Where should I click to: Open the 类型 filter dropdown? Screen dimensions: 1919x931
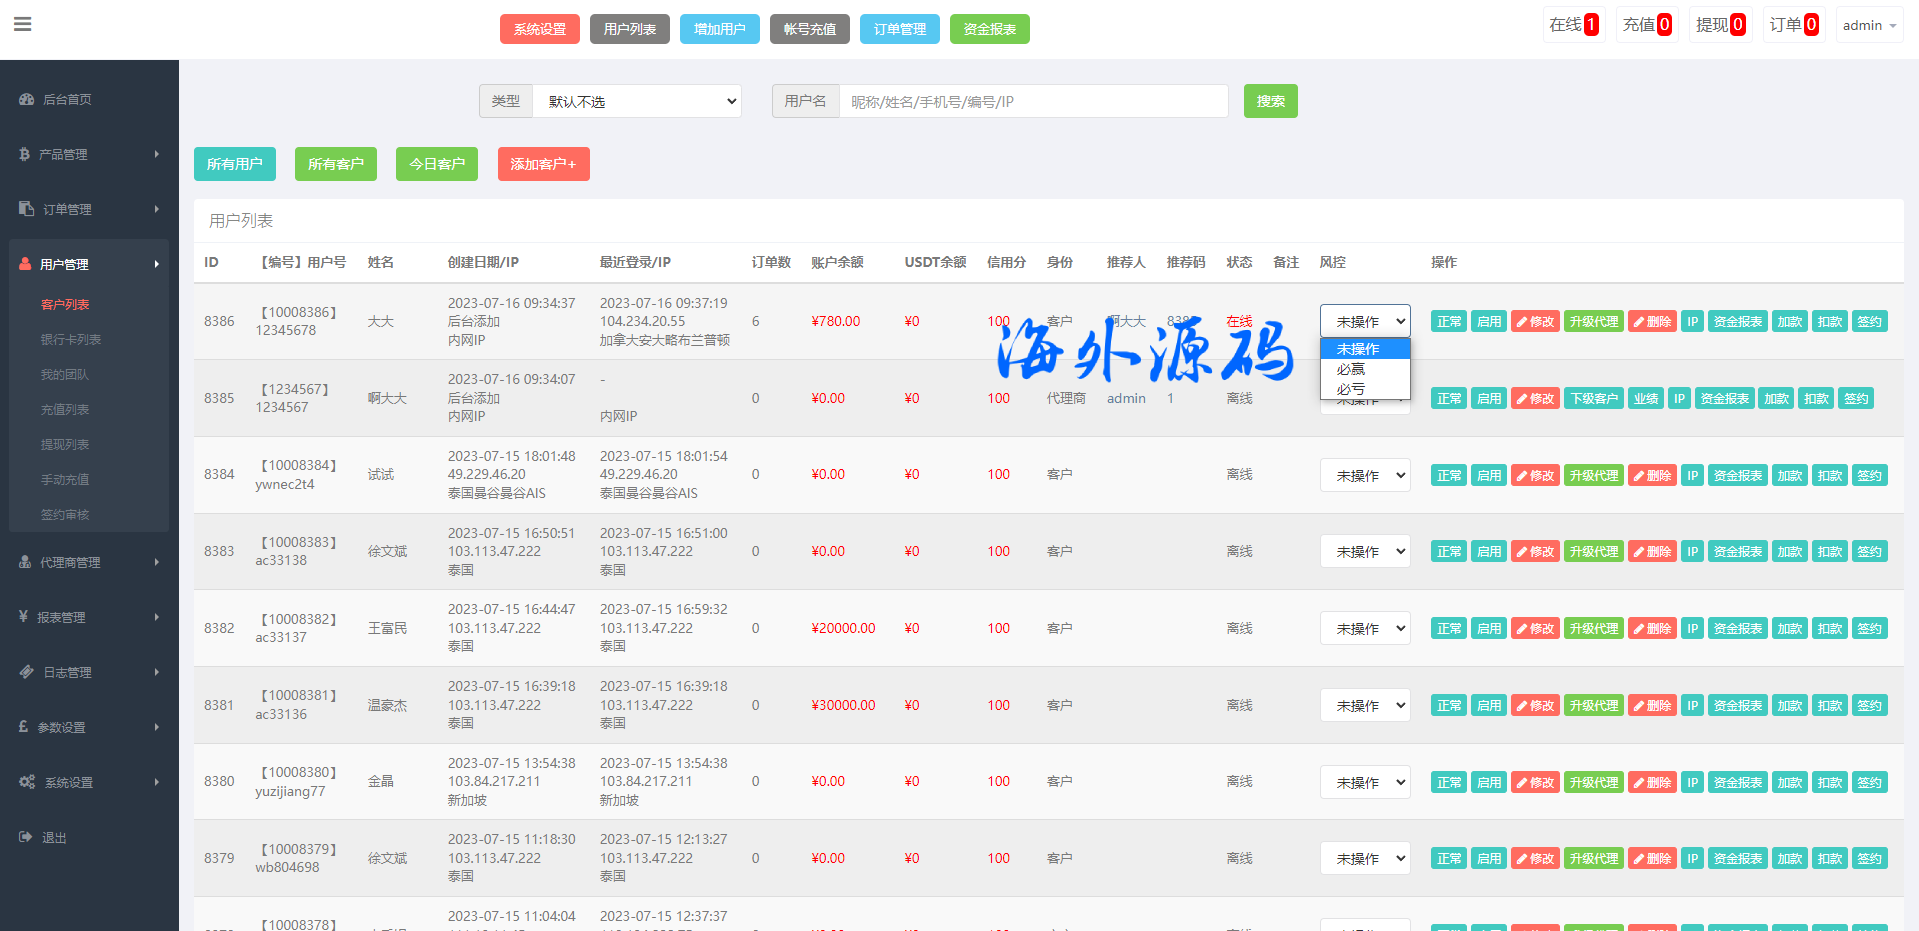637,101
